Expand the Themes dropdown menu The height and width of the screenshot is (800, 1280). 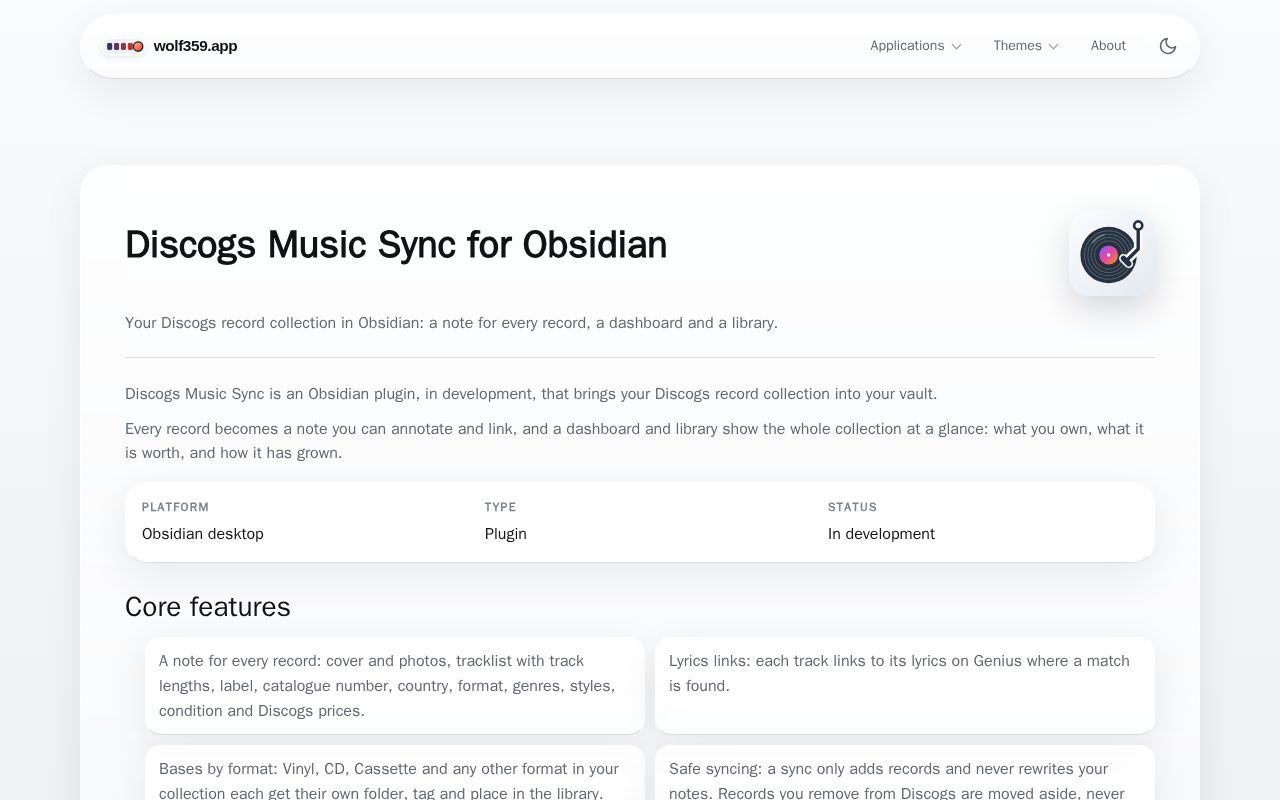tap(1026, 46)
